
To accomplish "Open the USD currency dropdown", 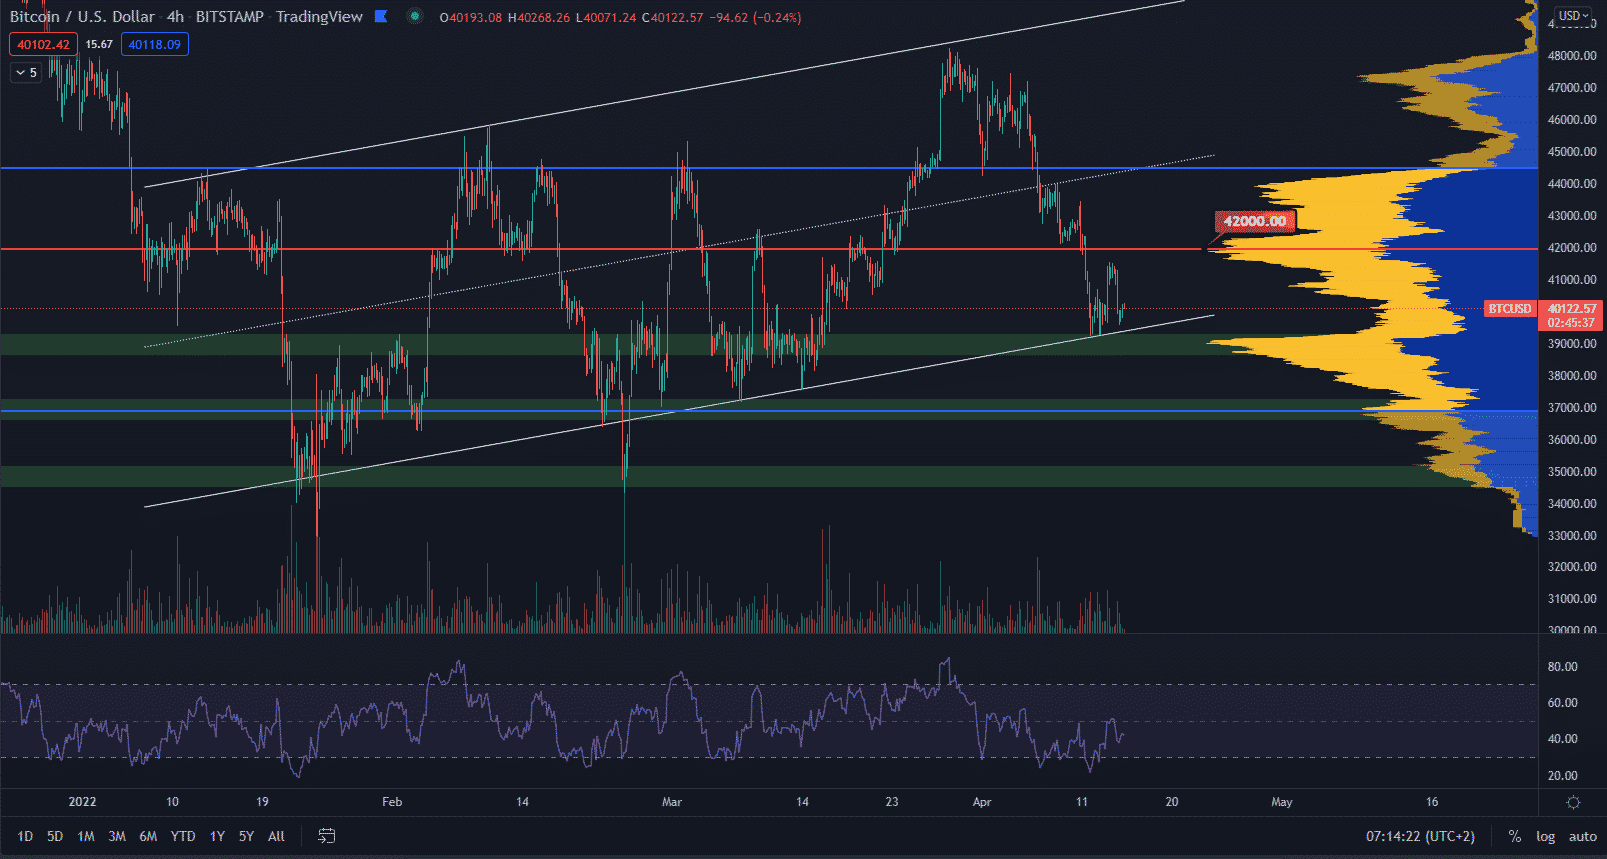I will [1573, 16].
